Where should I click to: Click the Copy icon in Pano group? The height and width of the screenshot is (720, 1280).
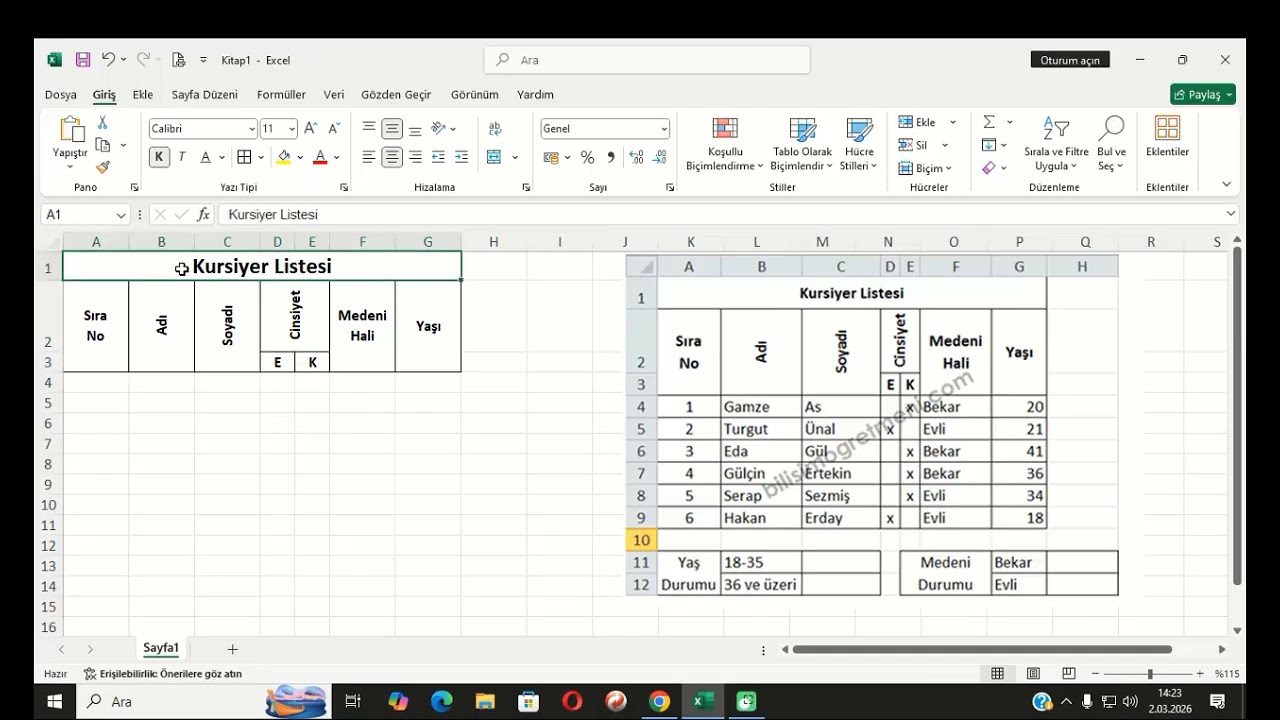(x=102, y=145)
